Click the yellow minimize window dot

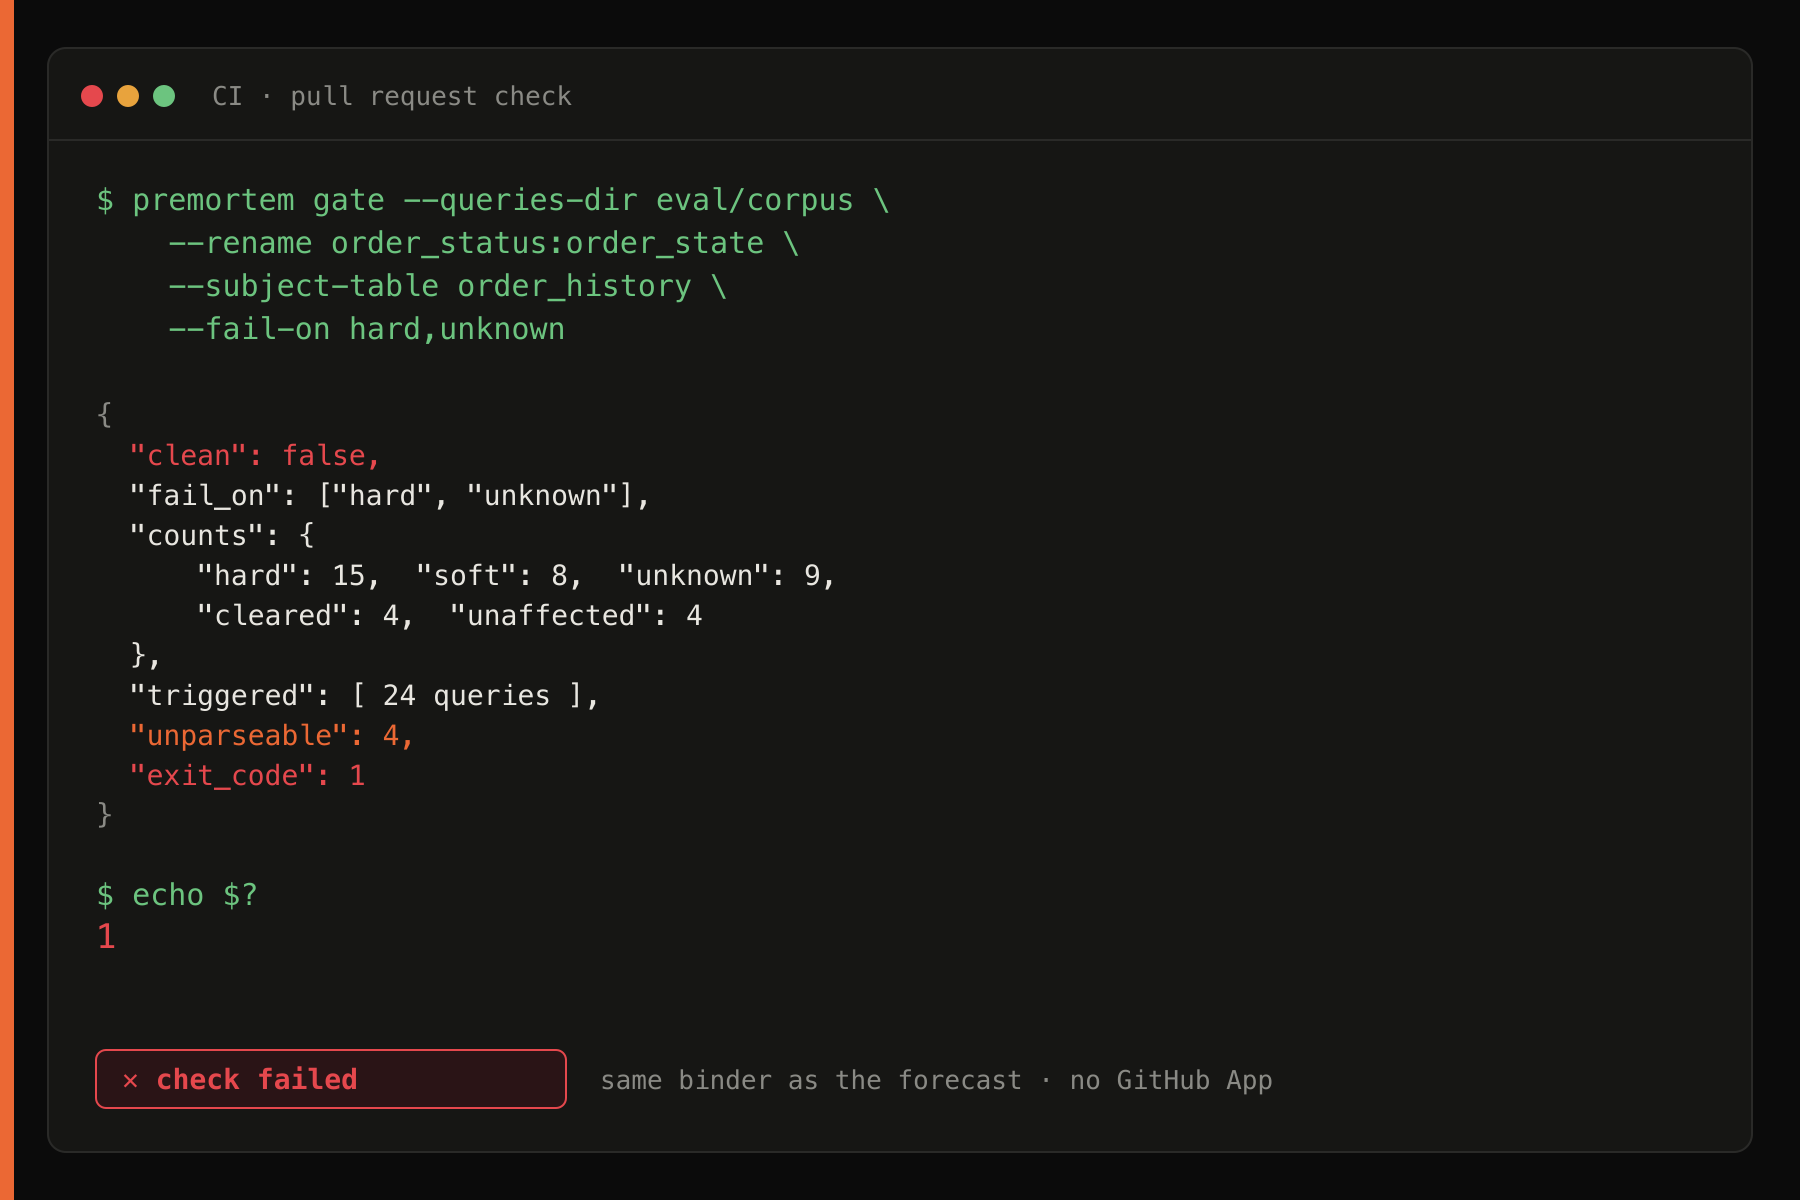point(128,96)
